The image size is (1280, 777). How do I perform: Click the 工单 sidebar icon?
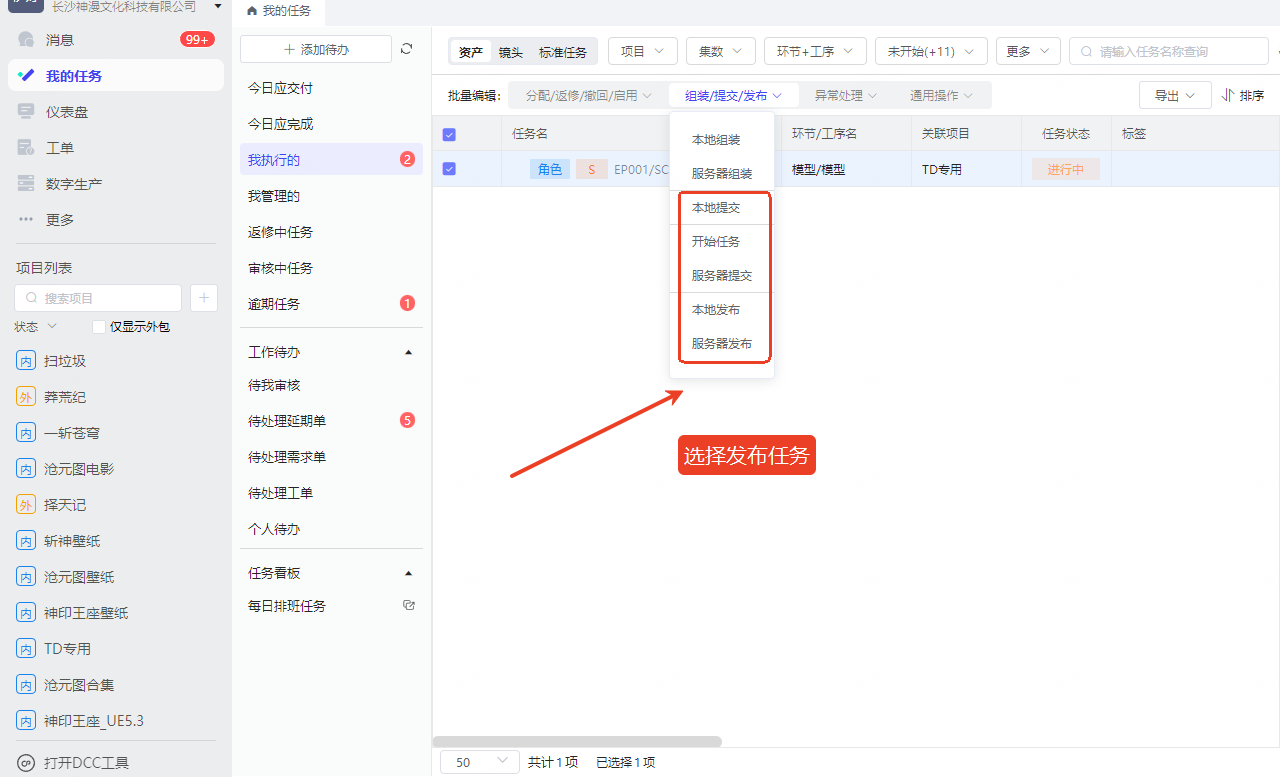pyautogui.click(x=26, y=148)
